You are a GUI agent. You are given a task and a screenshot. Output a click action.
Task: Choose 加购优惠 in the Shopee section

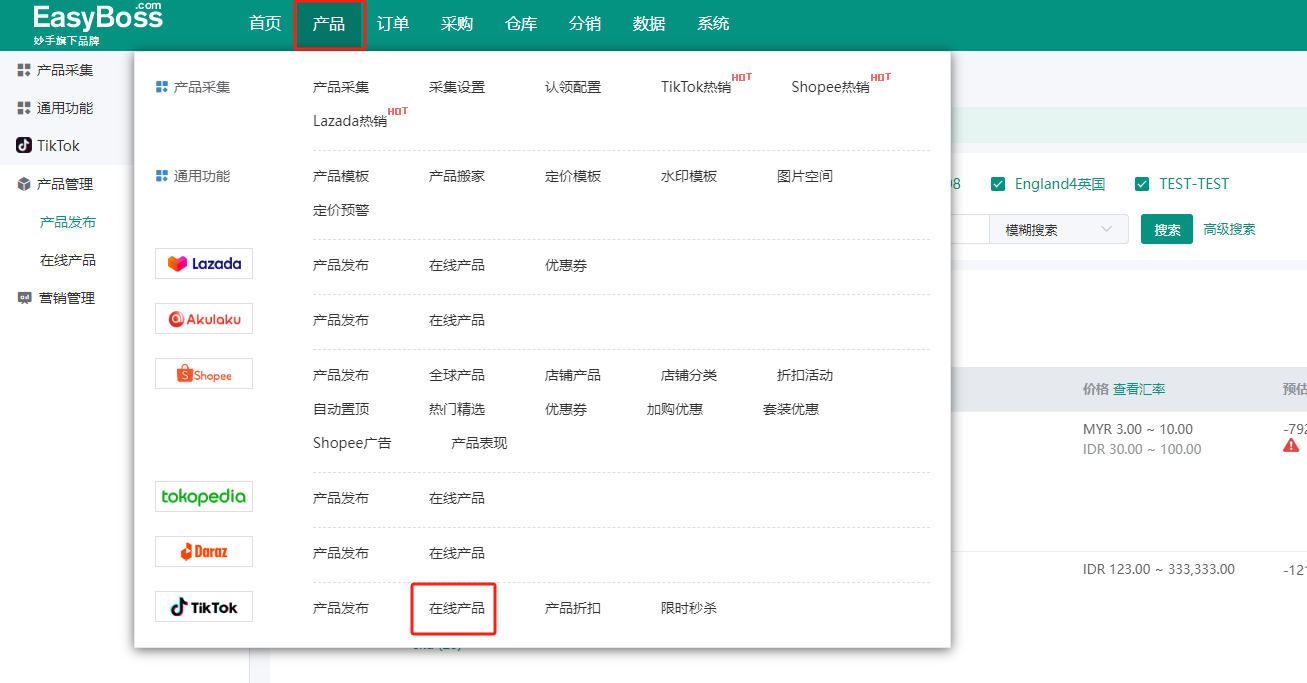[675, 409]
